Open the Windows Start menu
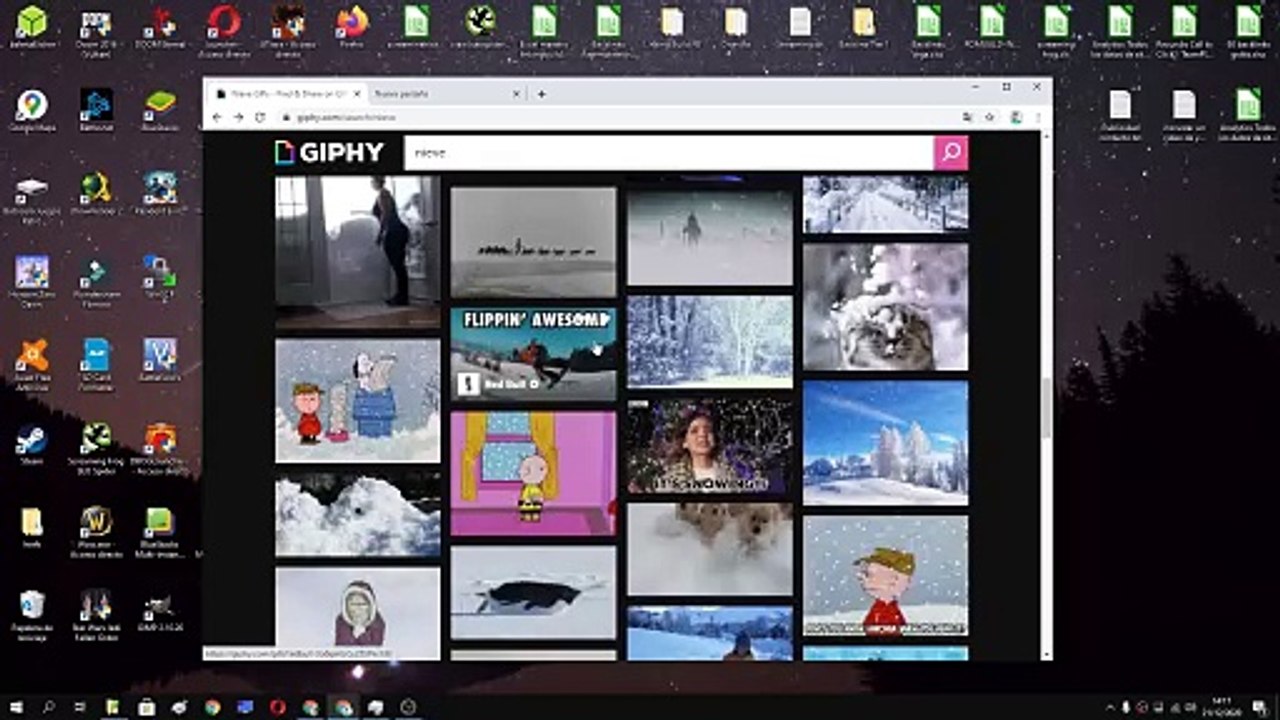Screen dimensions: 1280x720 [x=16, y=707]
